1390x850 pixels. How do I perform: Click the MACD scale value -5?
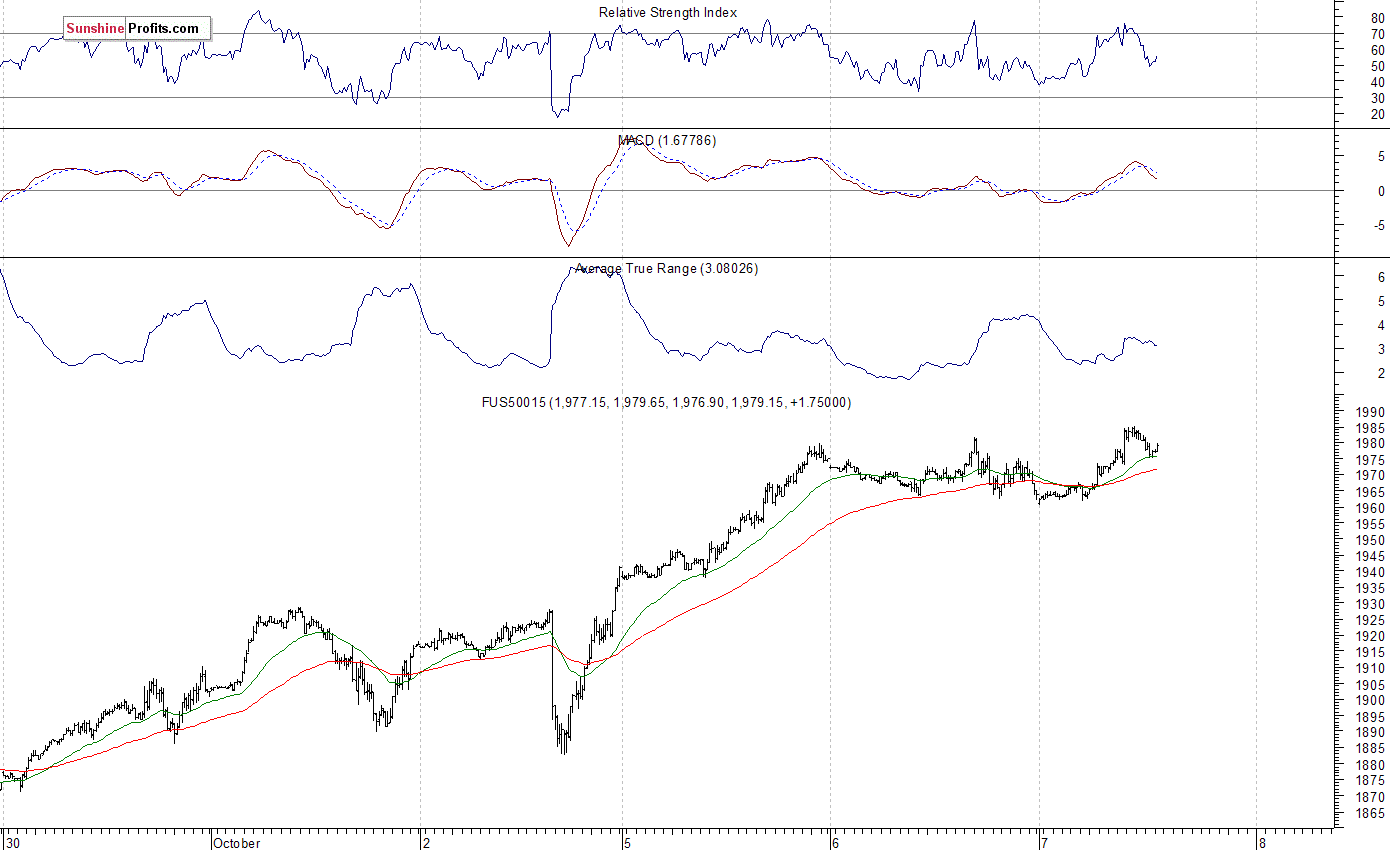pos(1379,226)
